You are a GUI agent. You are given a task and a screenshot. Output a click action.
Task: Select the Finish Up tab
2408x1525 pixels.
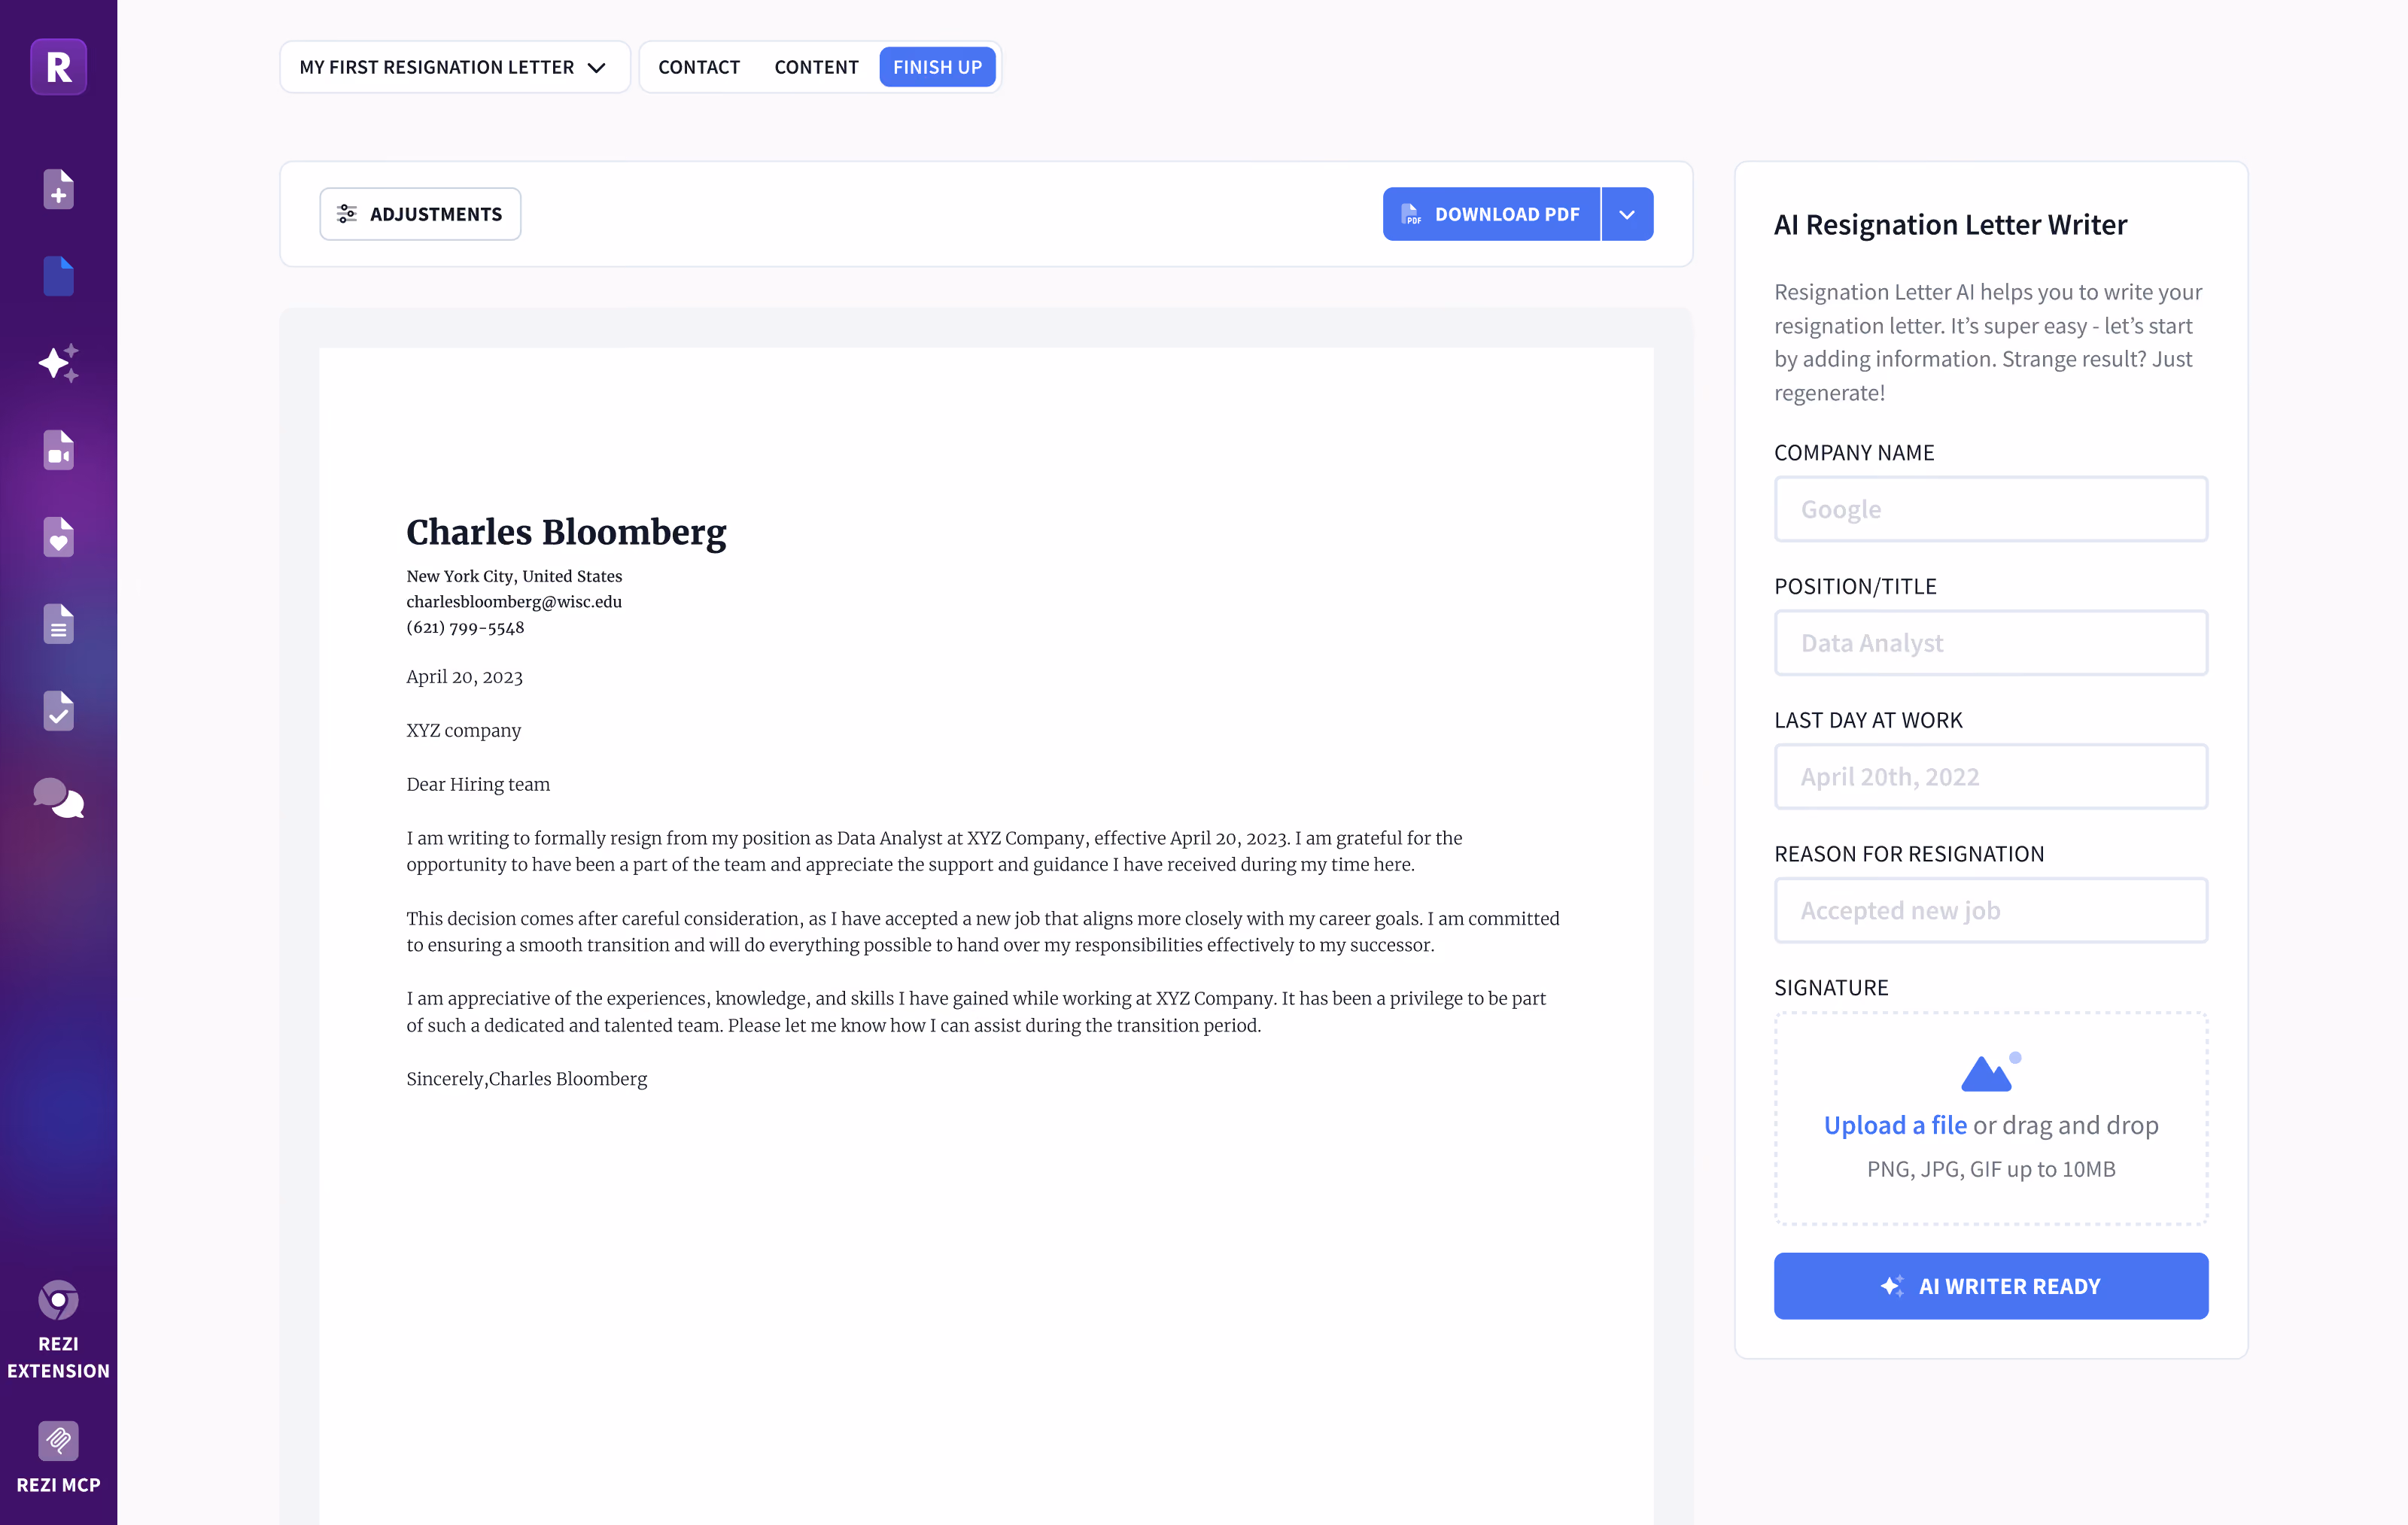click(x=937, y=67)
